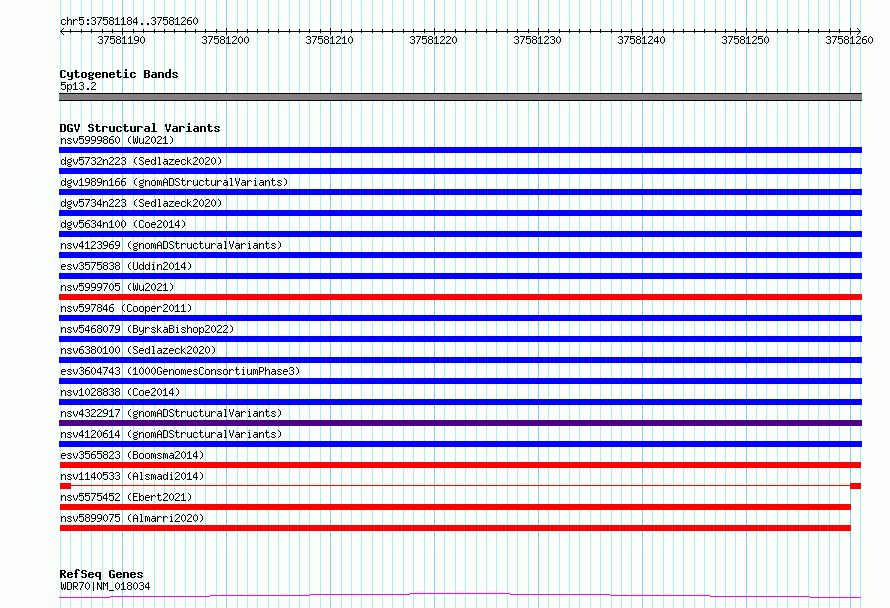Click the blue bar under nsv5999860
This screenshot has height=608, width=890.
point(460,150)
